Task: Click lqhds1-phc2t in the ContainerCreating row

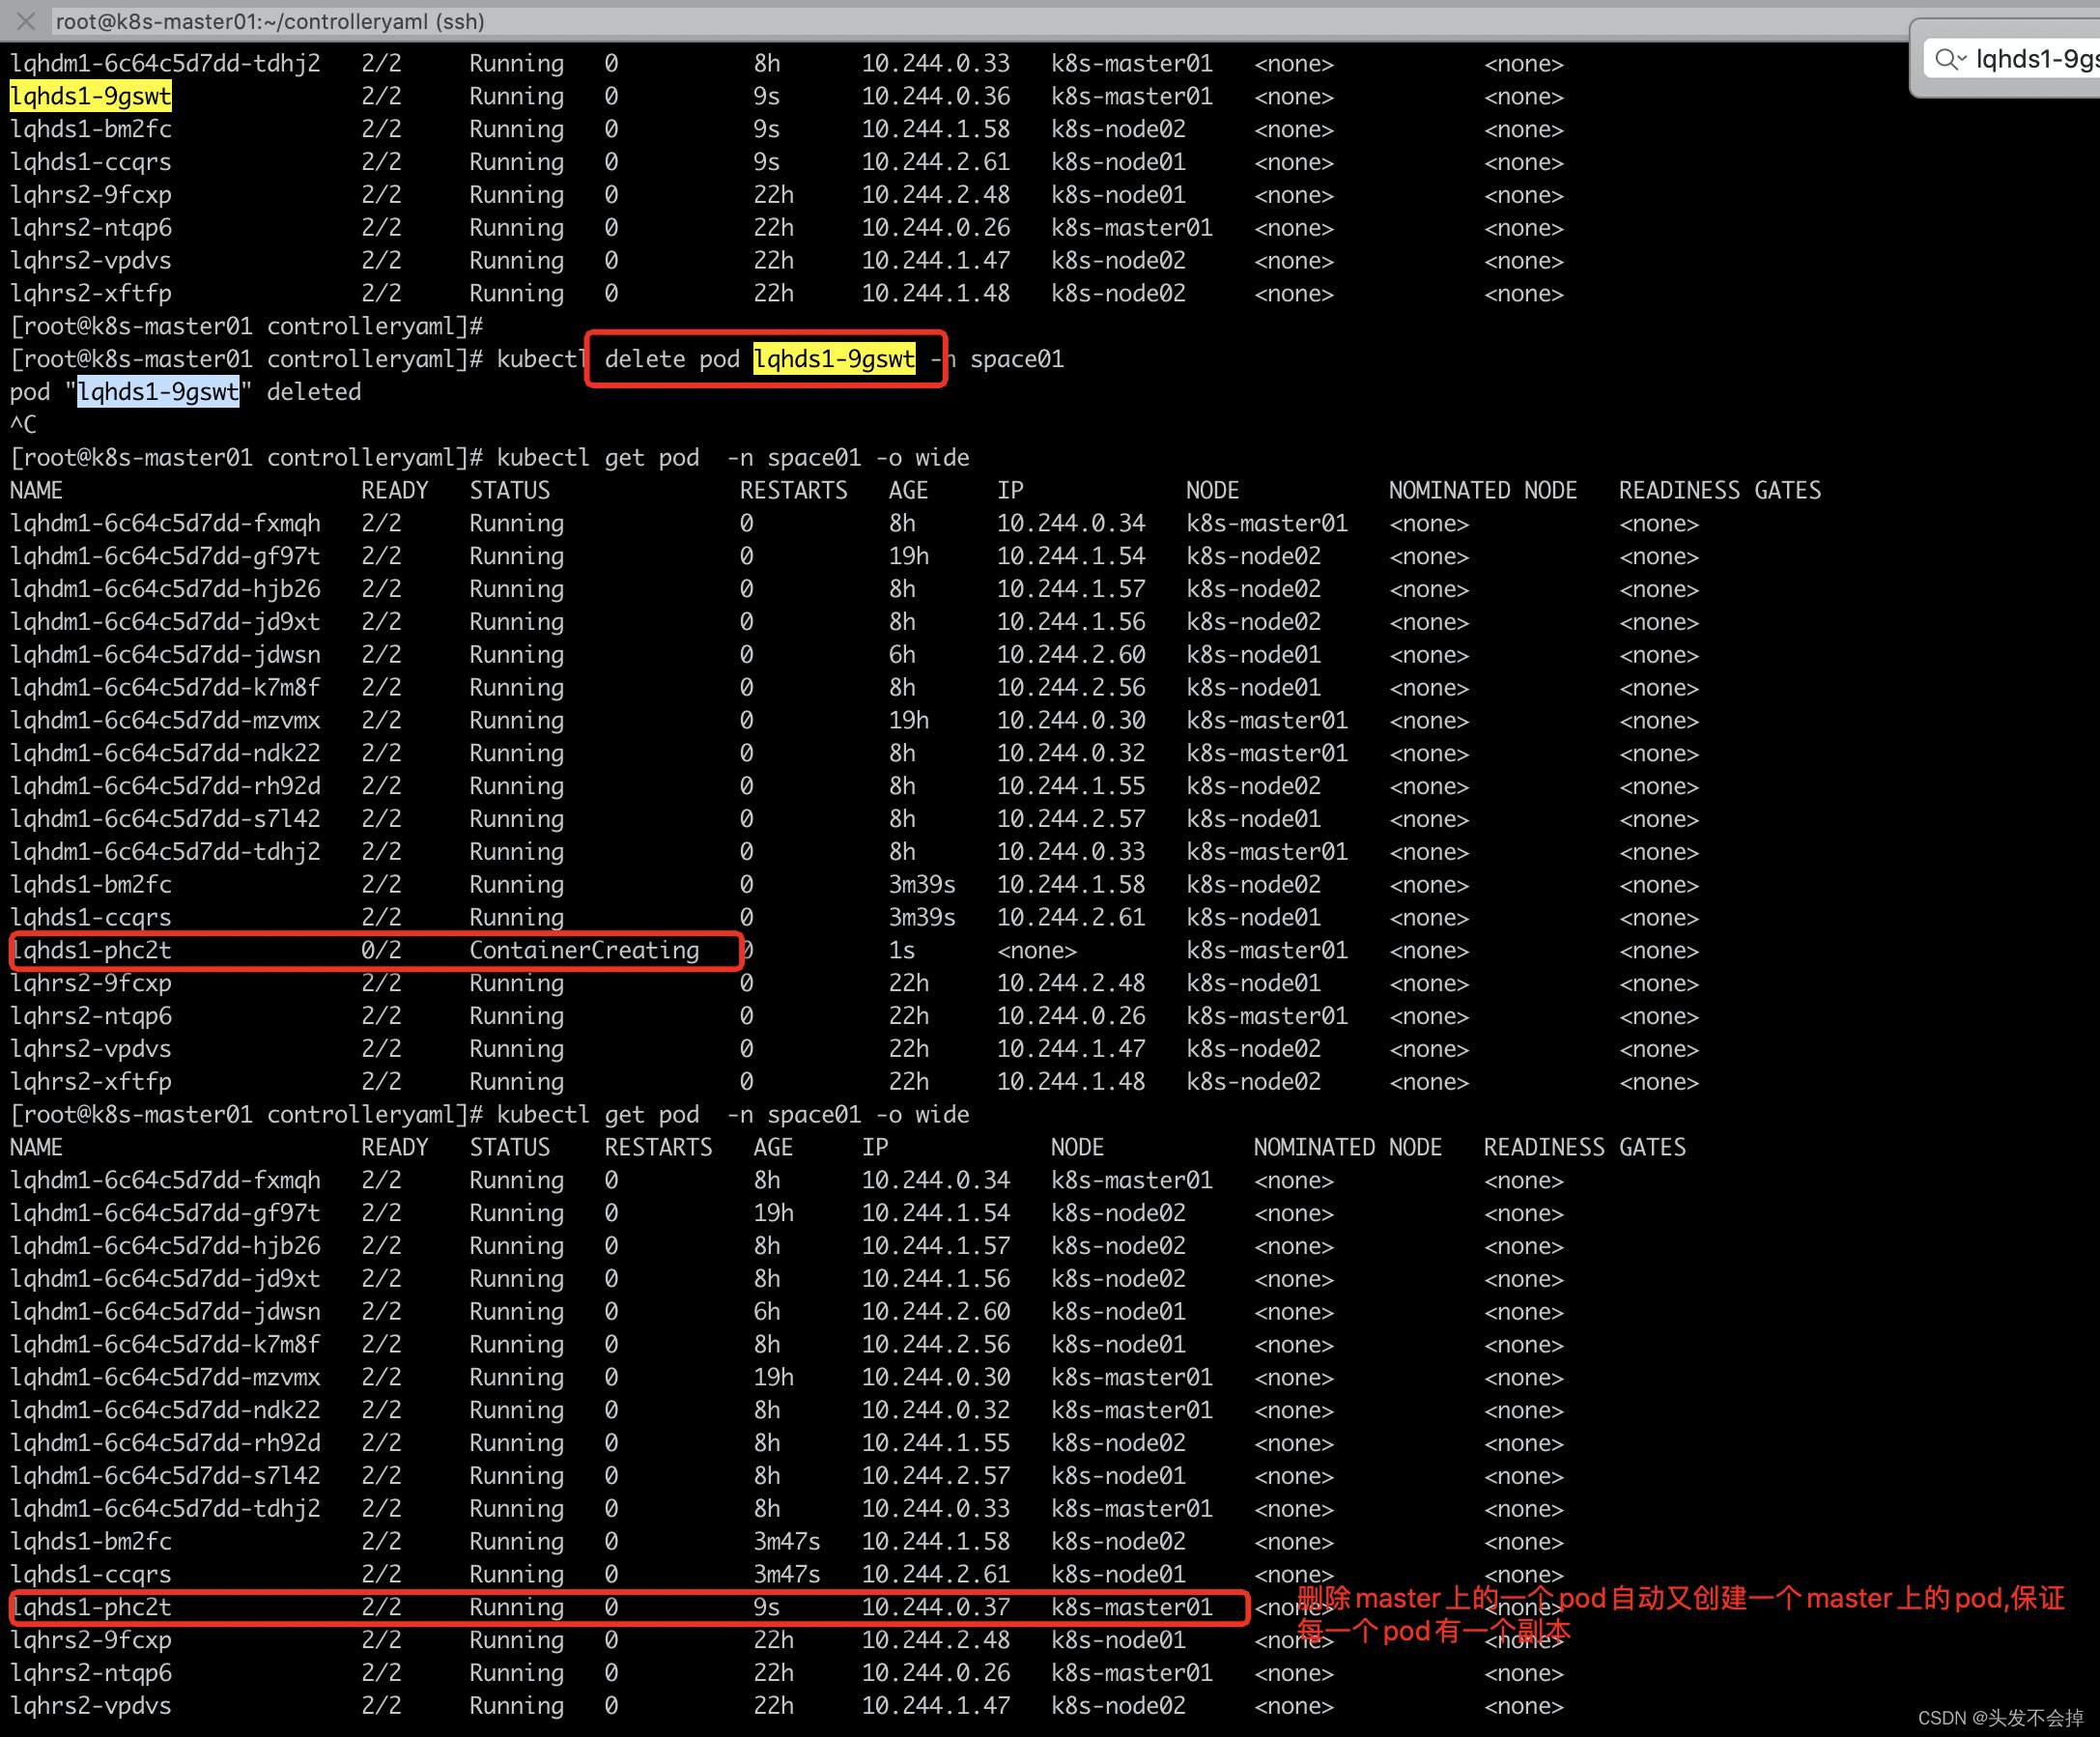Action: point(91,950)
